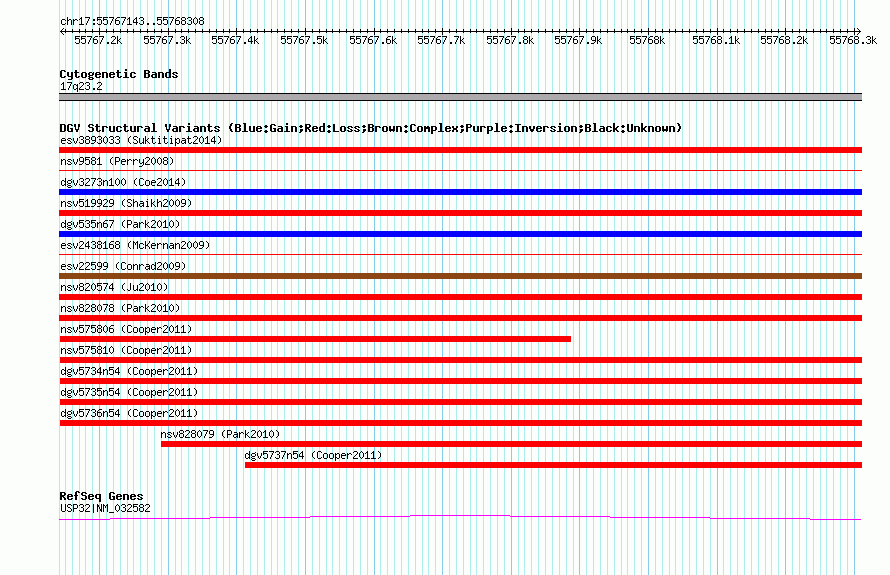
Task: Click the 17q23.2 band label
Action: point(81,86)
